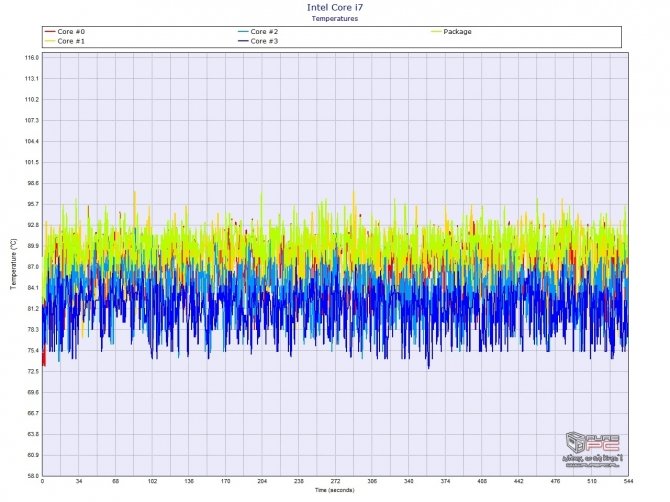This screenshot has width=670, height=502.
Task: Click the 116.0 y-axis value
Action: 32,58
